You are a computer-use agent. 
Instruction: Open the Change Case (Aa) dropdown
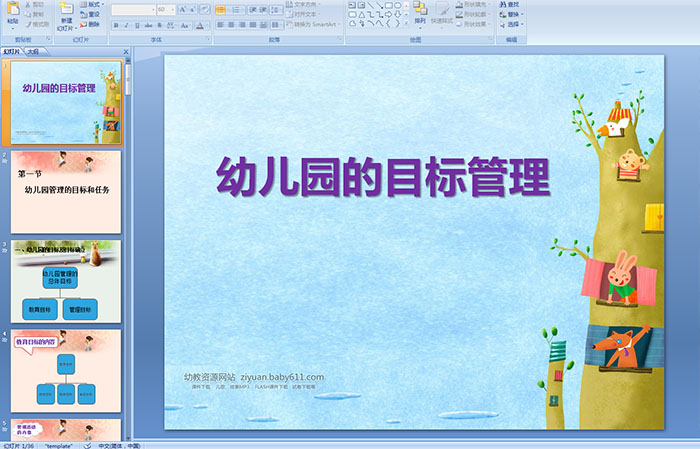click(185, 25)
